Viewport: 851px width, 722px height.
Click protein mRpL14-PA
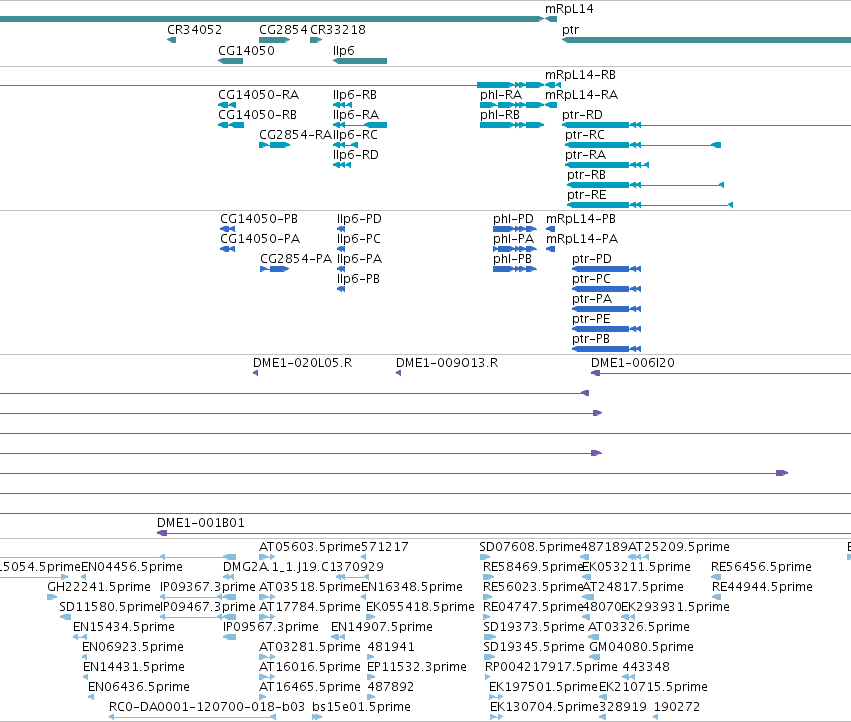coord(550,249)
